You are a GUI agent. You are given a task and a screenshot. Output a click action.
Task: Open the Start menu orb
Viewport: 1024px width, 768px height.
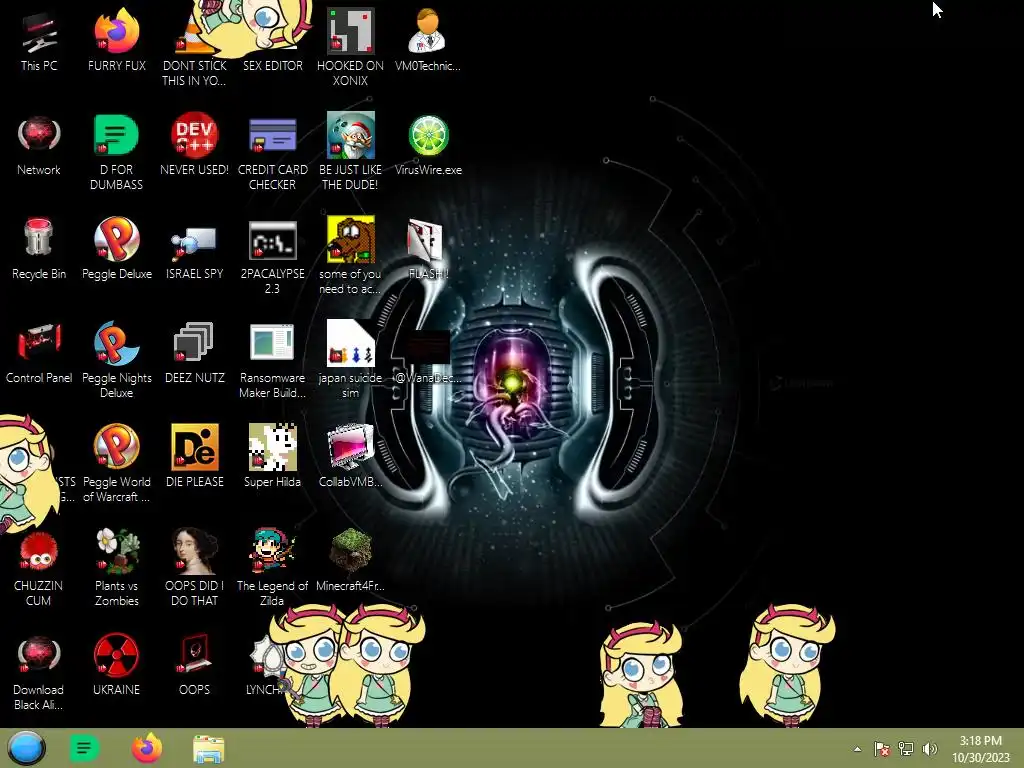(27, 748)
